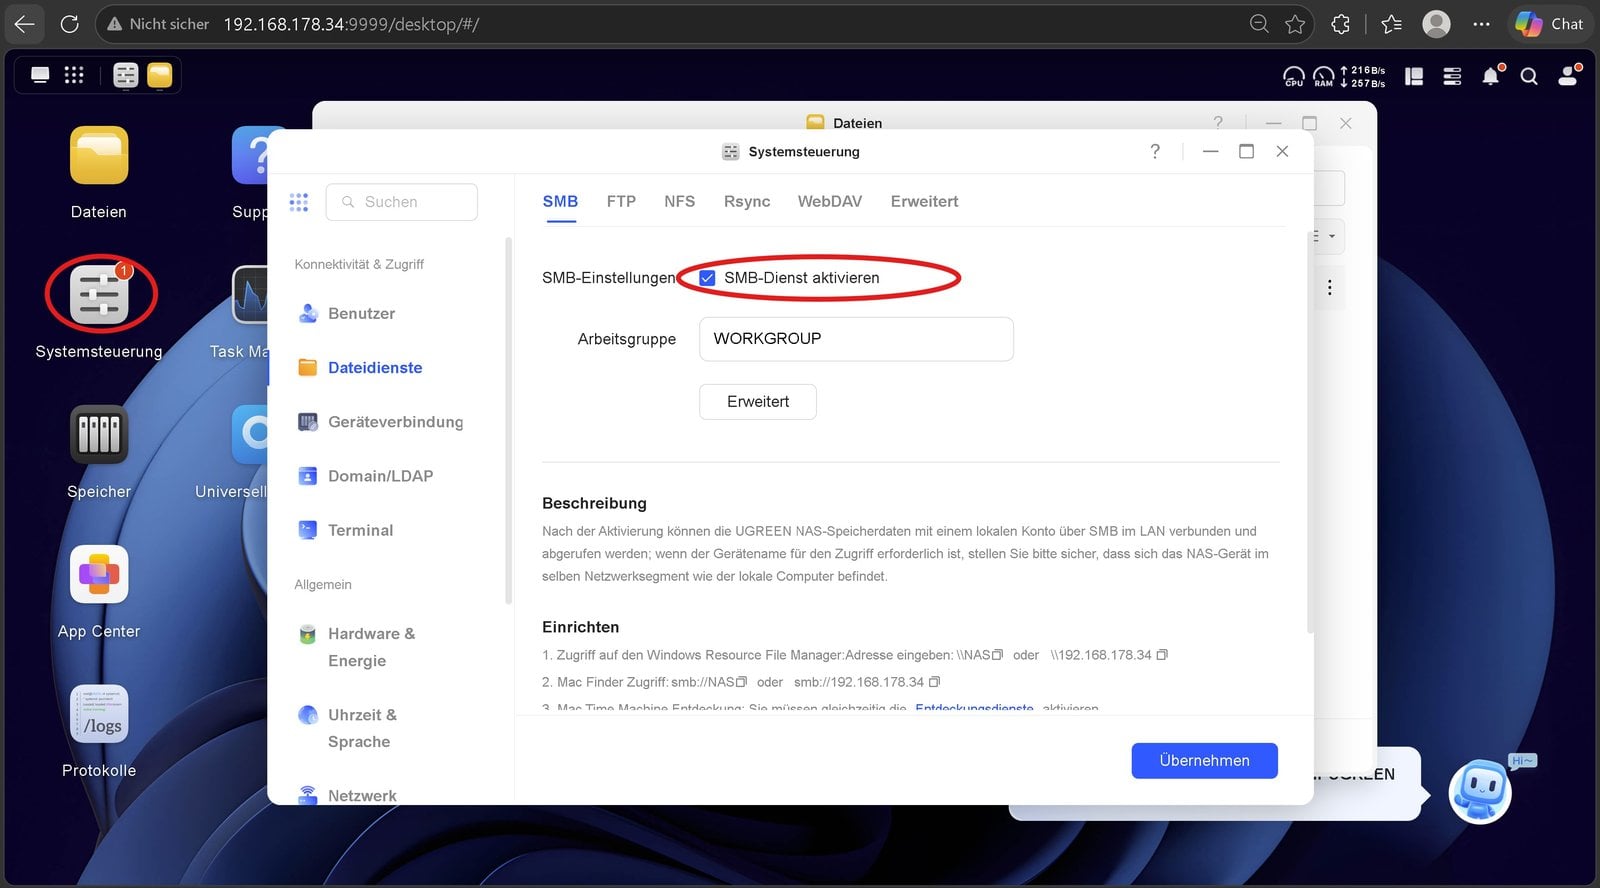Open the NAS global search icon
This screenshot has width=1600, height=888.
point(1529,76)
